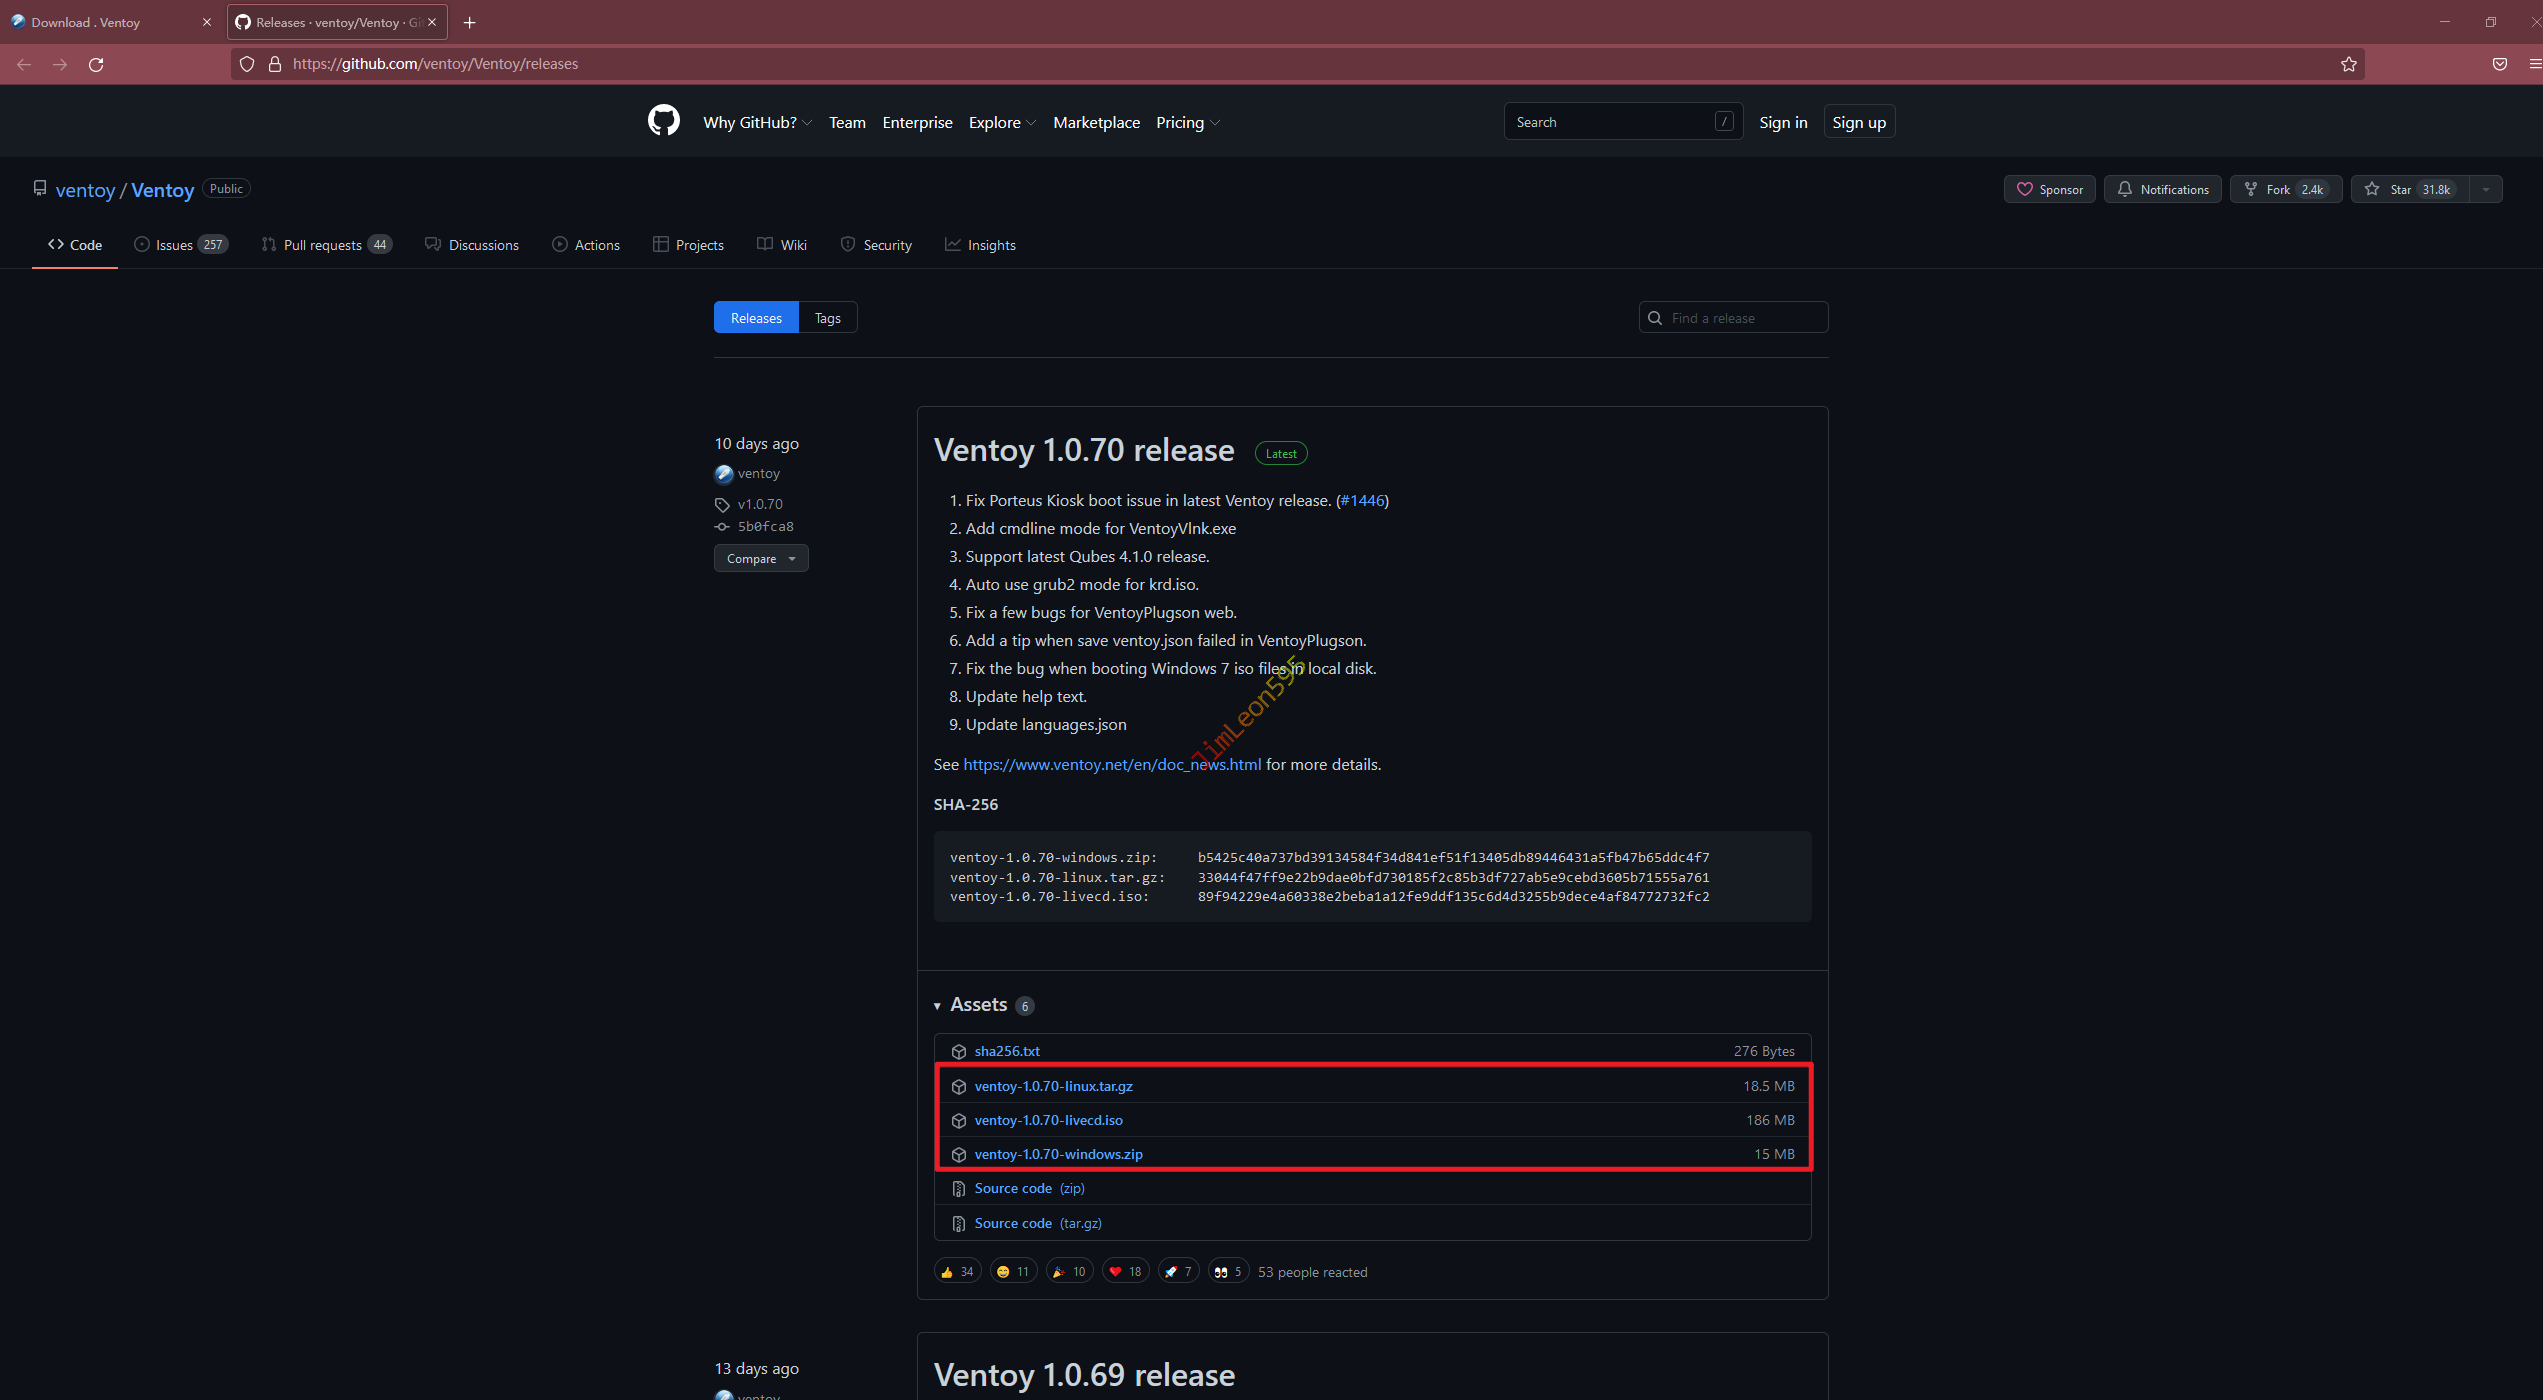Screen dimensions: 2543x1400
Task: Click the Sign up button
Action: pos(1858,122)
